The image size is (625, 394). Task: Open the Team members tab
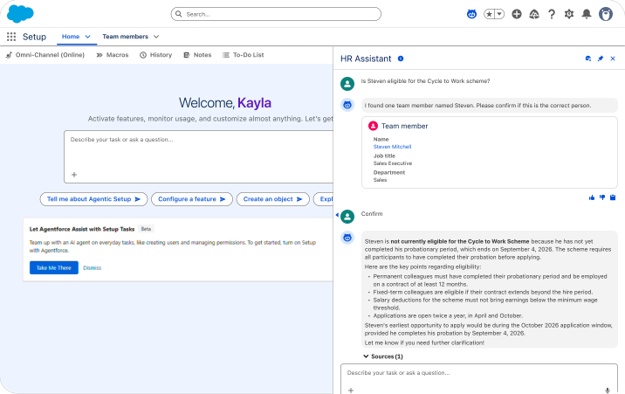tap(125, 37)
